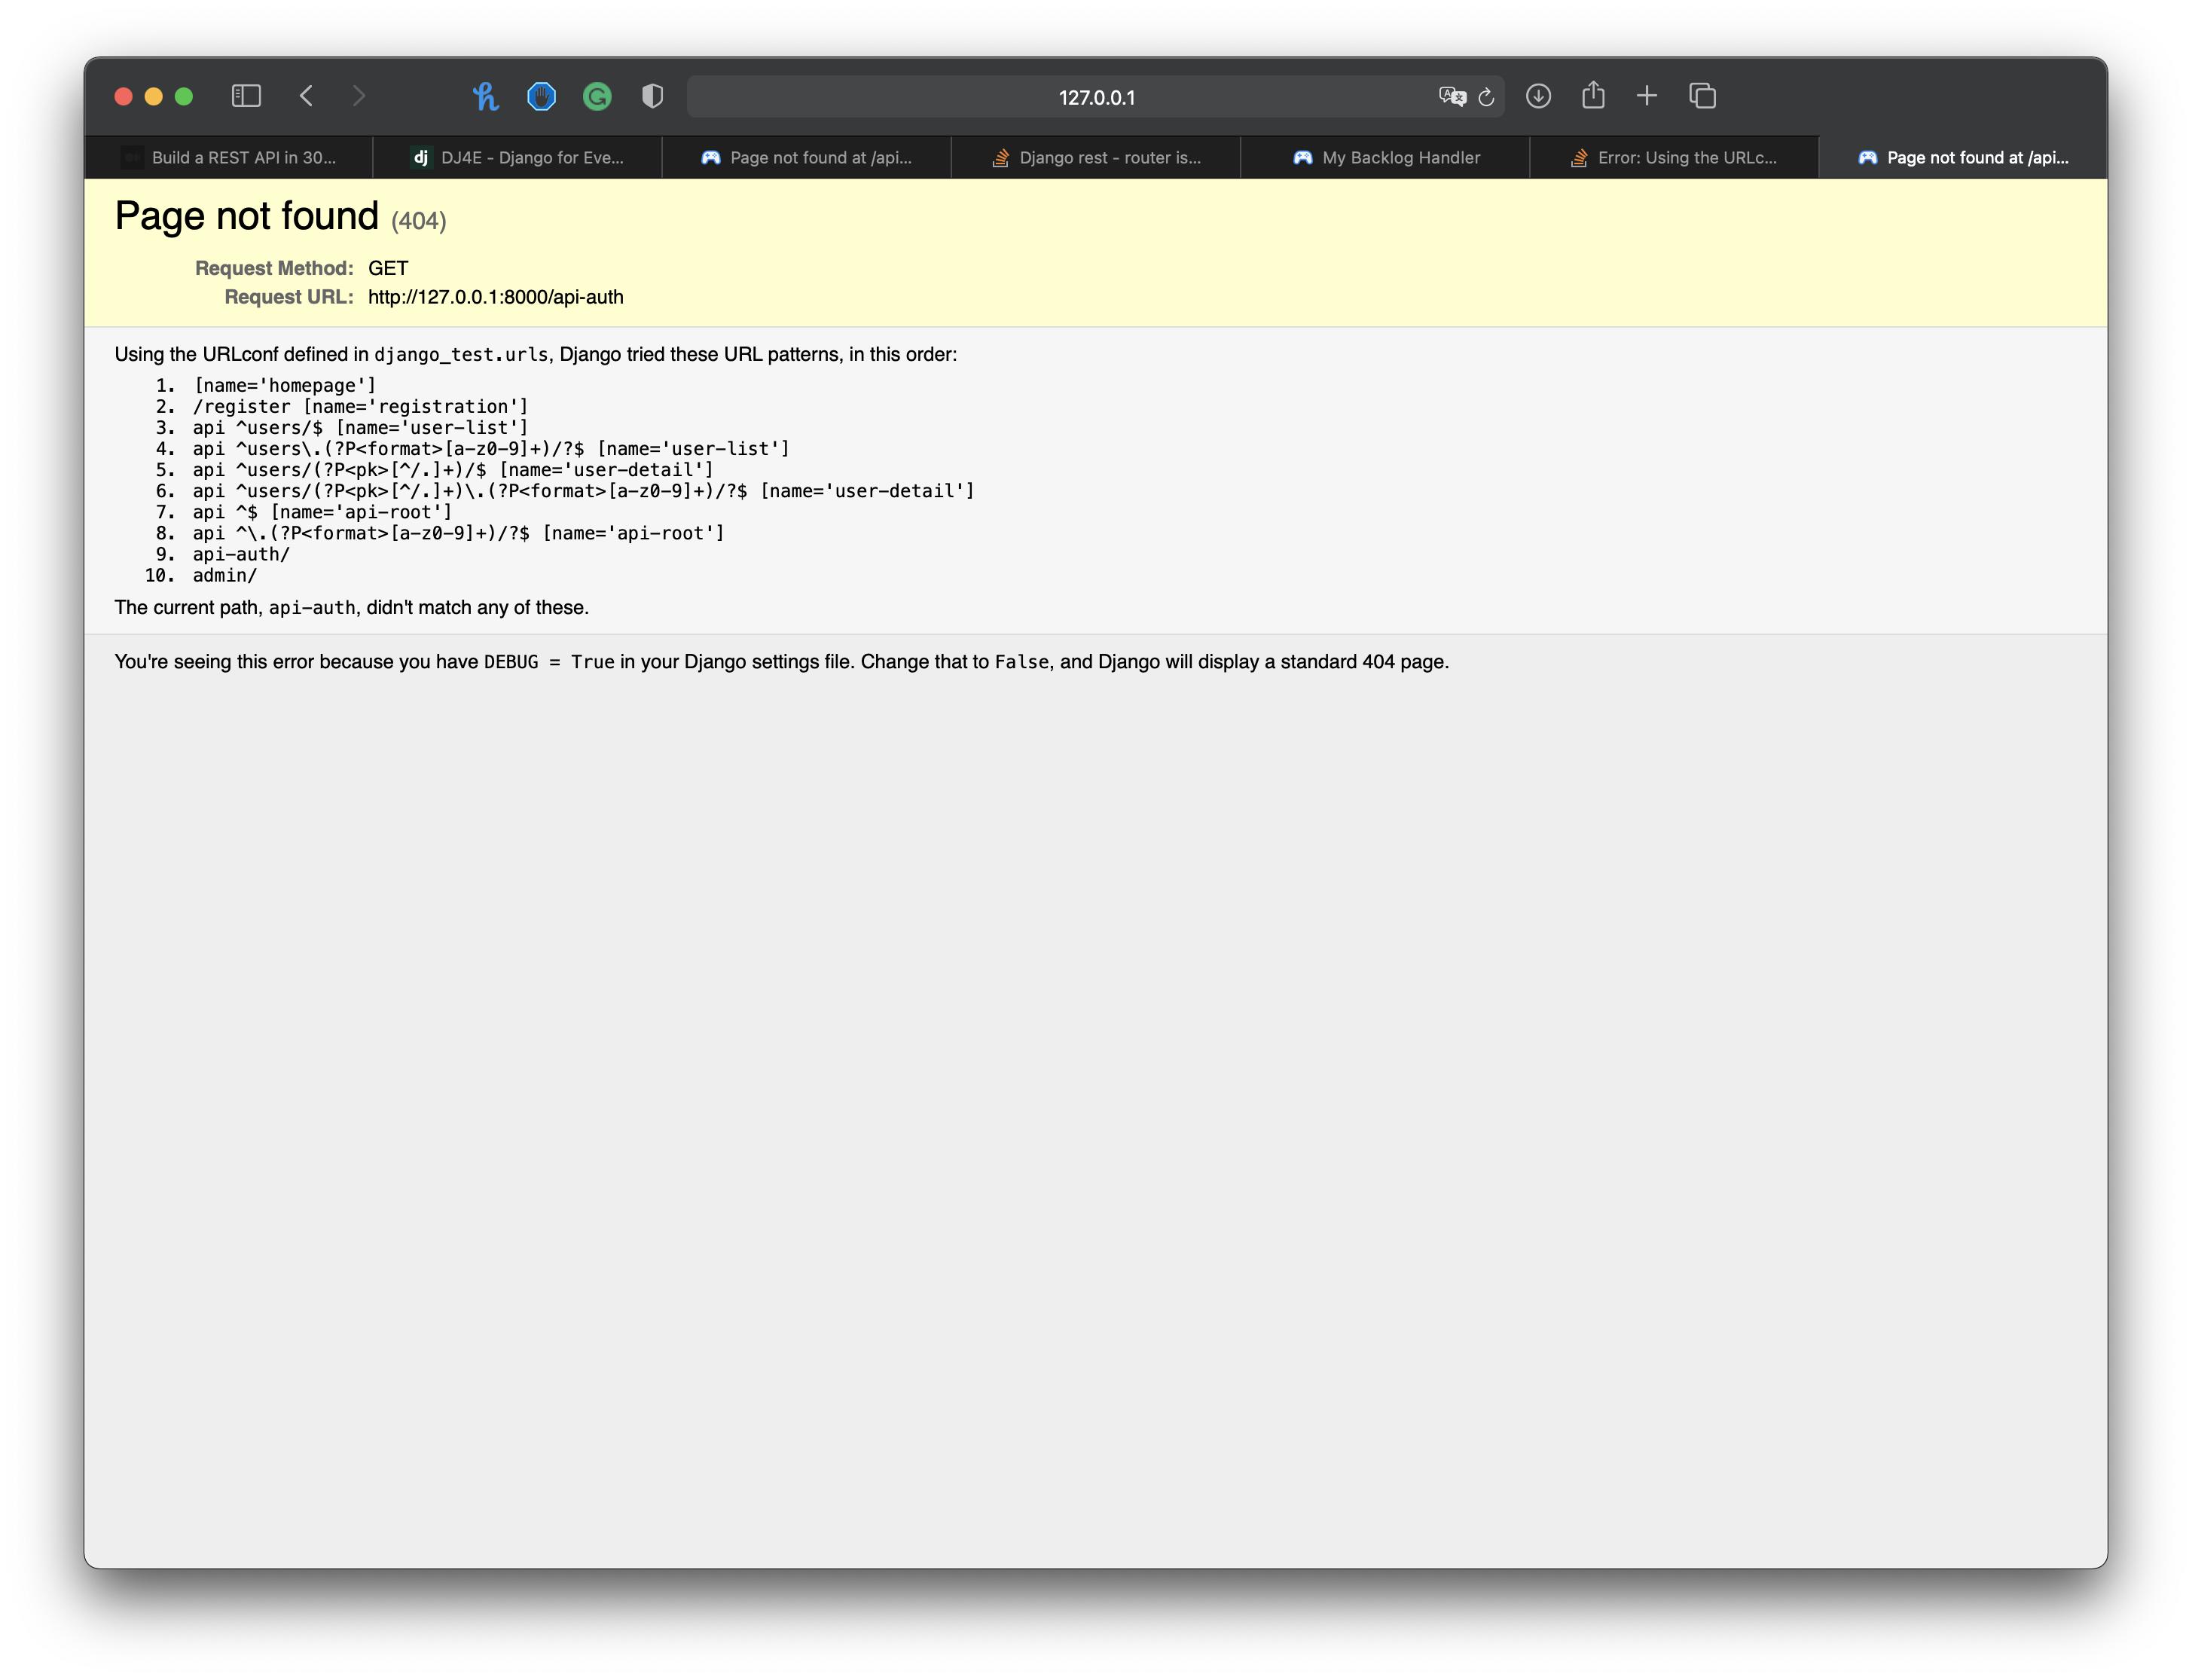Open the share menu
2192x1680 pixels.
(1593, 96)
